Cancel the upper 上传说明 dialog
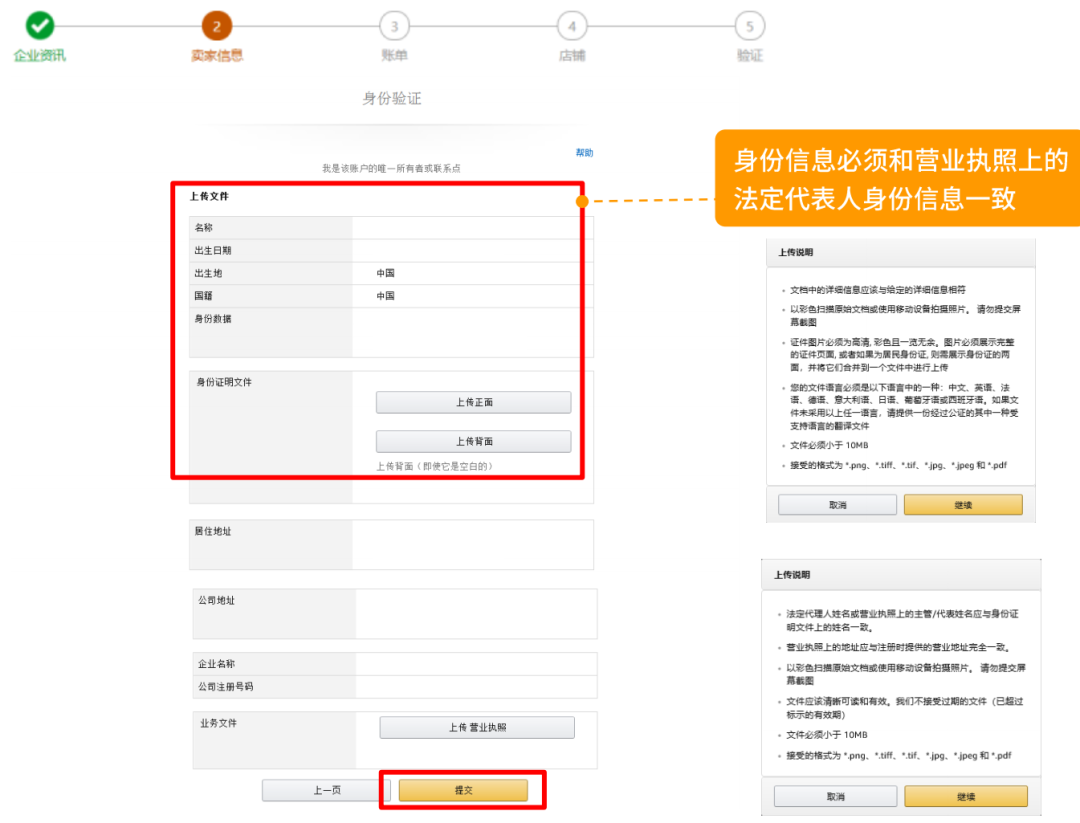1080x823 pixels. click(x=838, y=505)
